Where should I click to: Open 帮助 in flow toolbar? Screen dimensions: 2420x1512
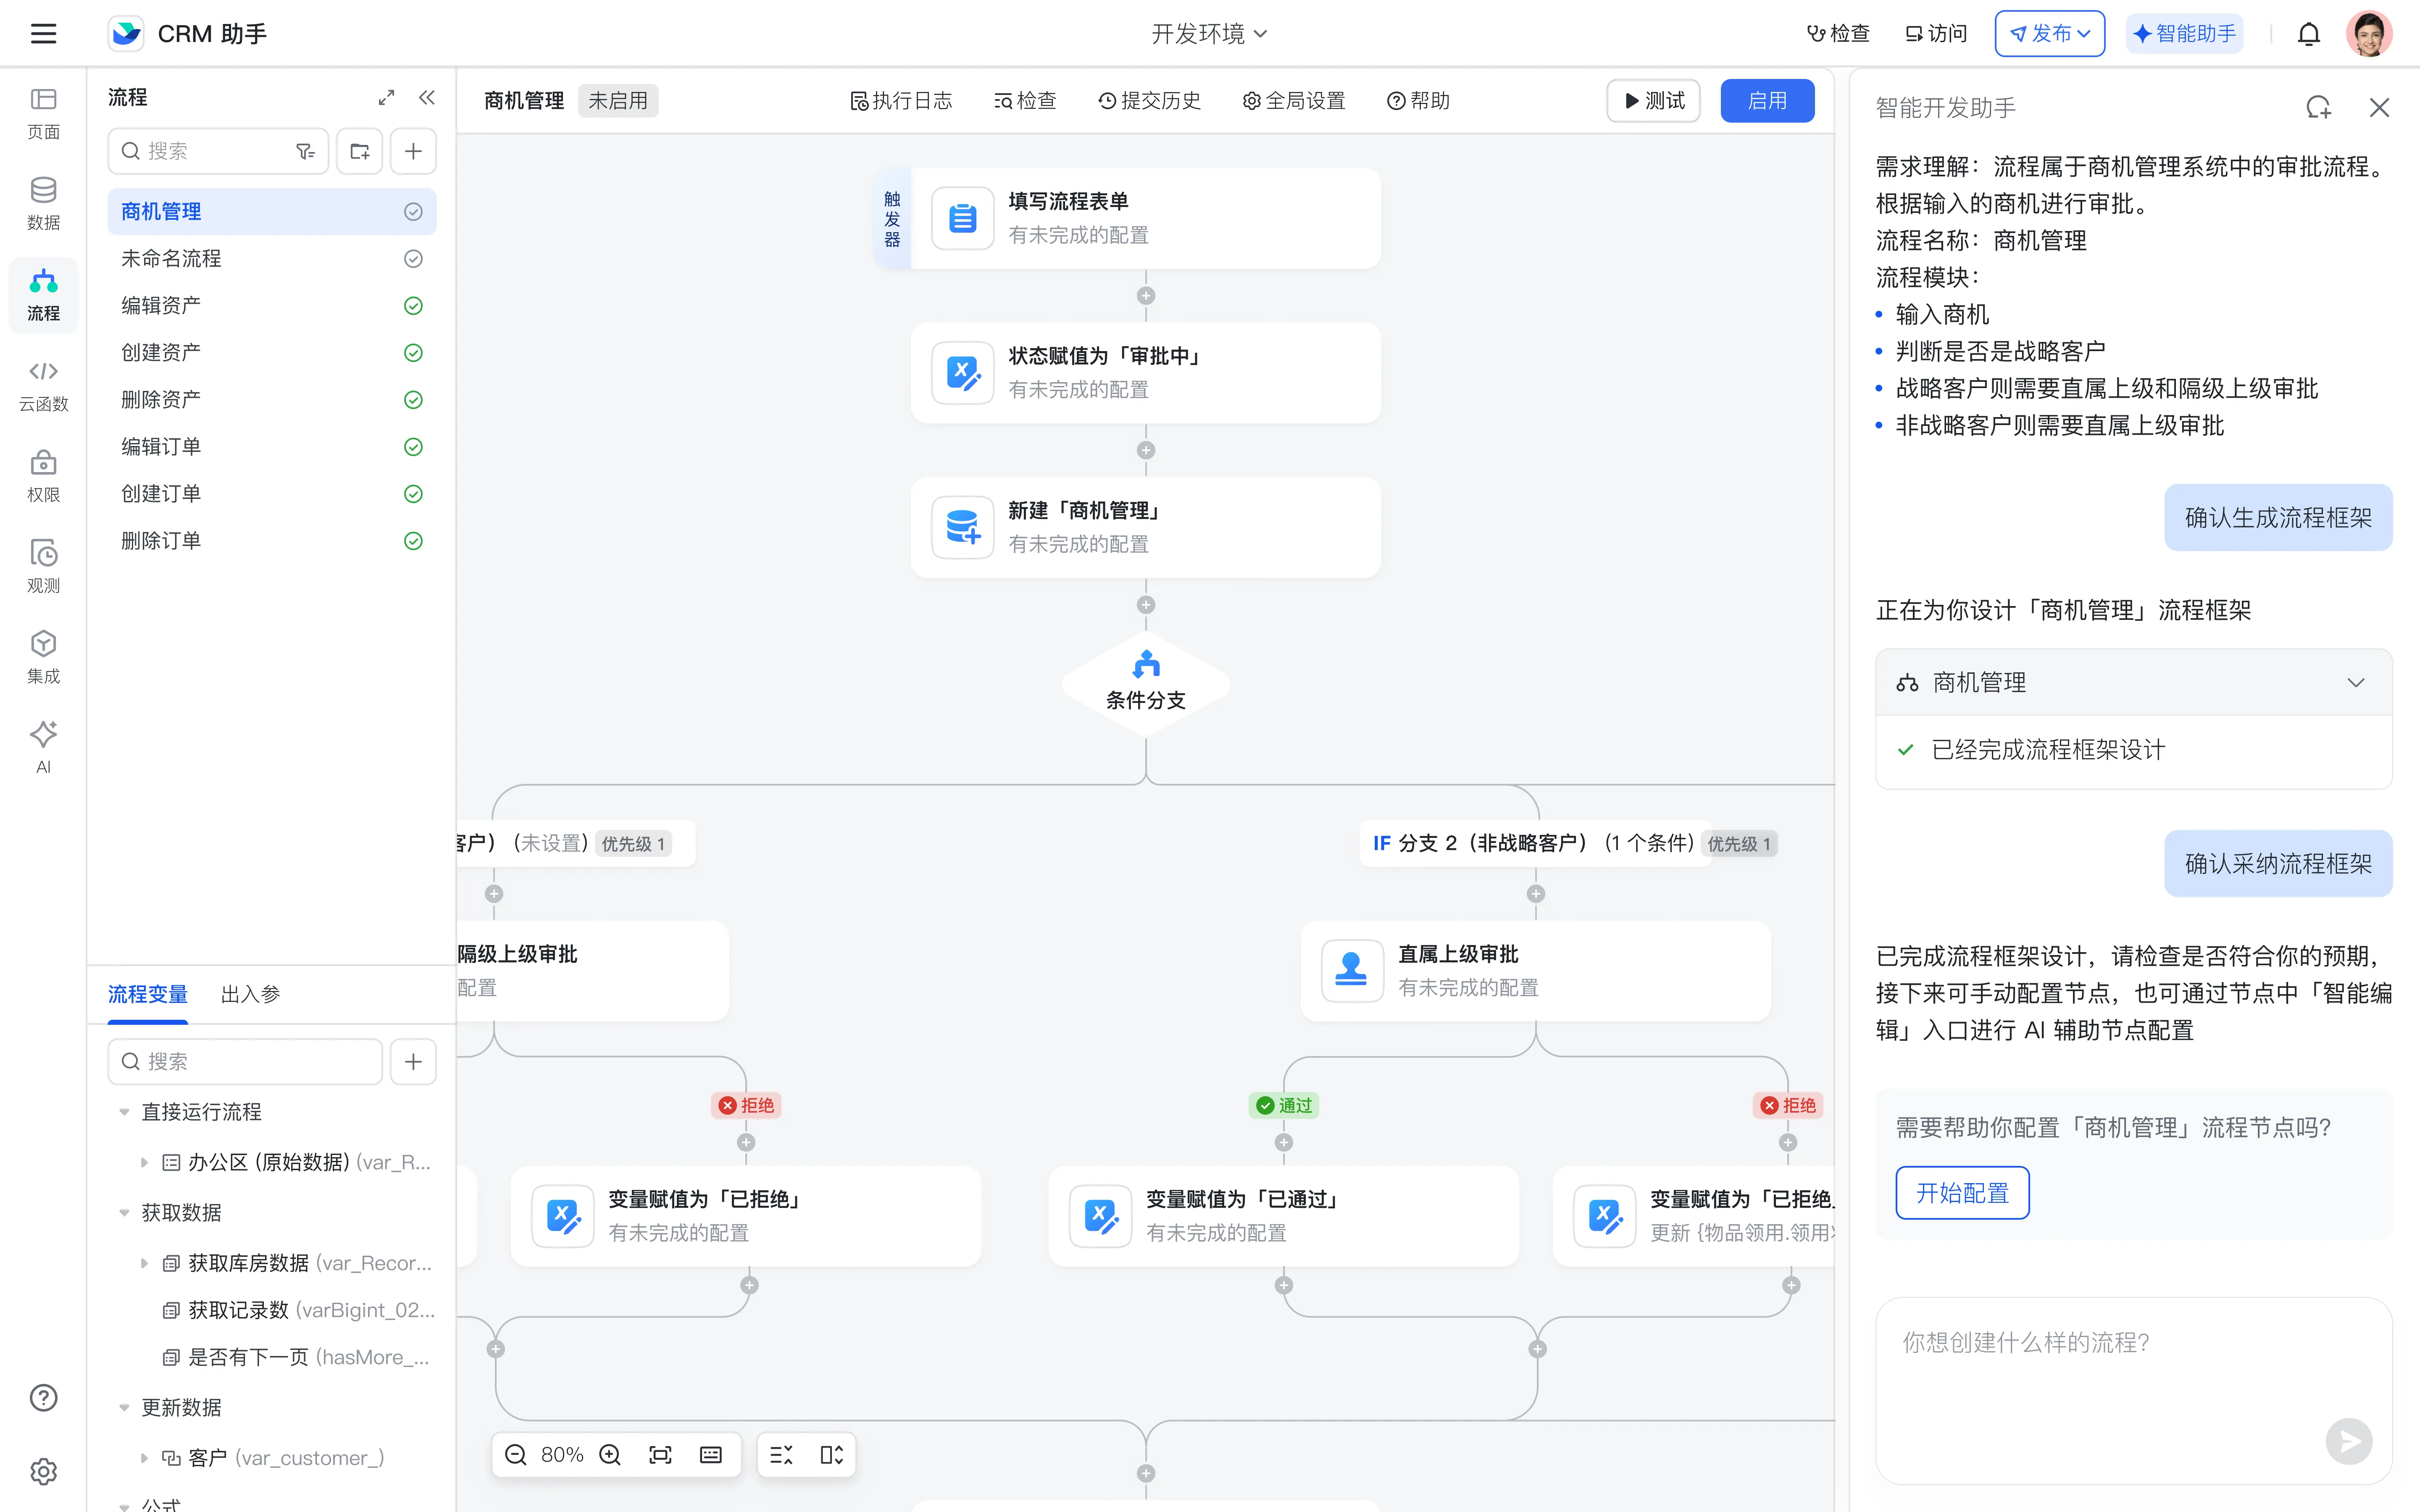coord(1418,101)
